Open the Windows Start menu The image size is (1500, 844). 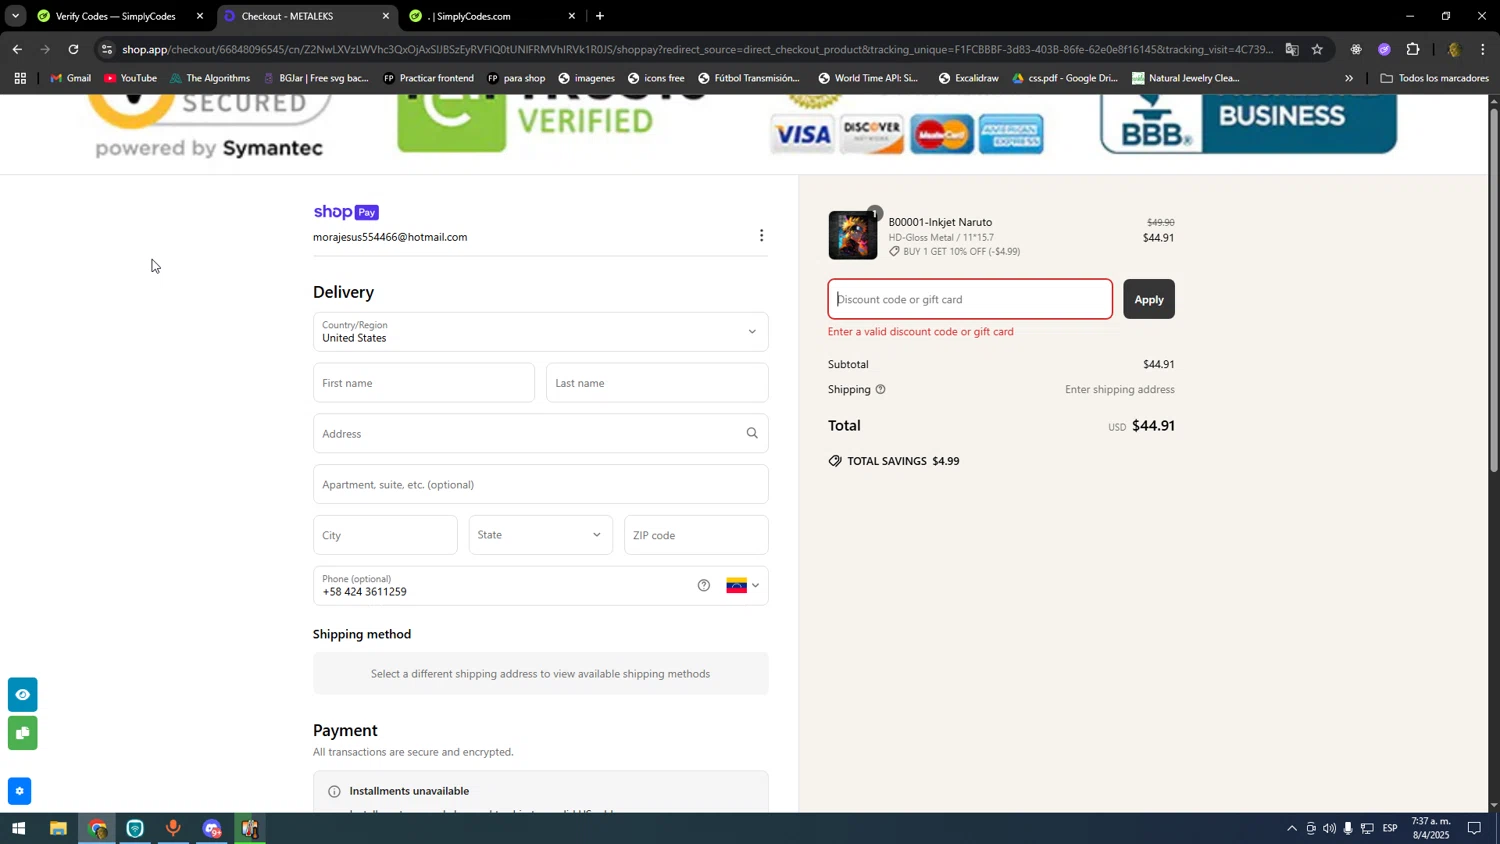click(x=18, y=828)
